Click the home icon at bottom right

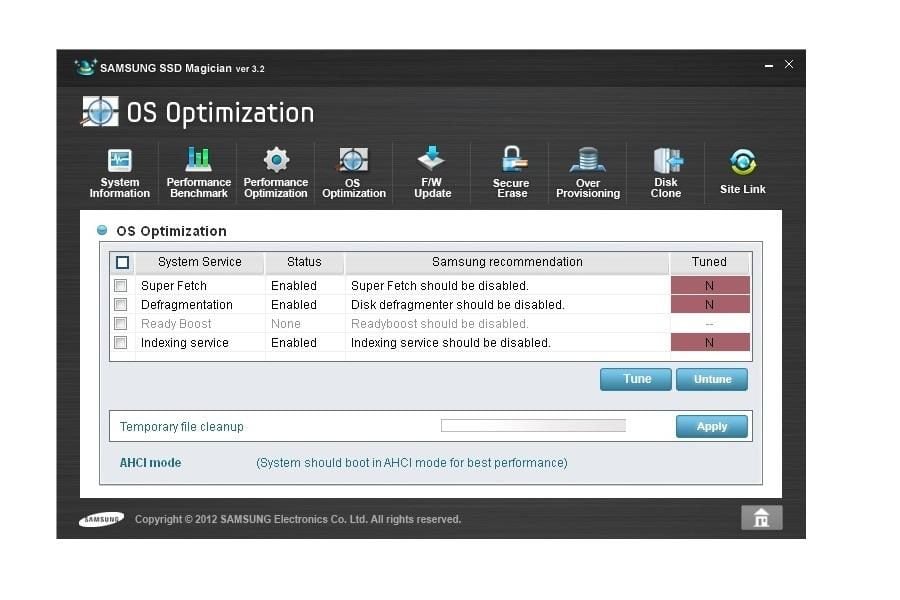(x=761, y=517)
